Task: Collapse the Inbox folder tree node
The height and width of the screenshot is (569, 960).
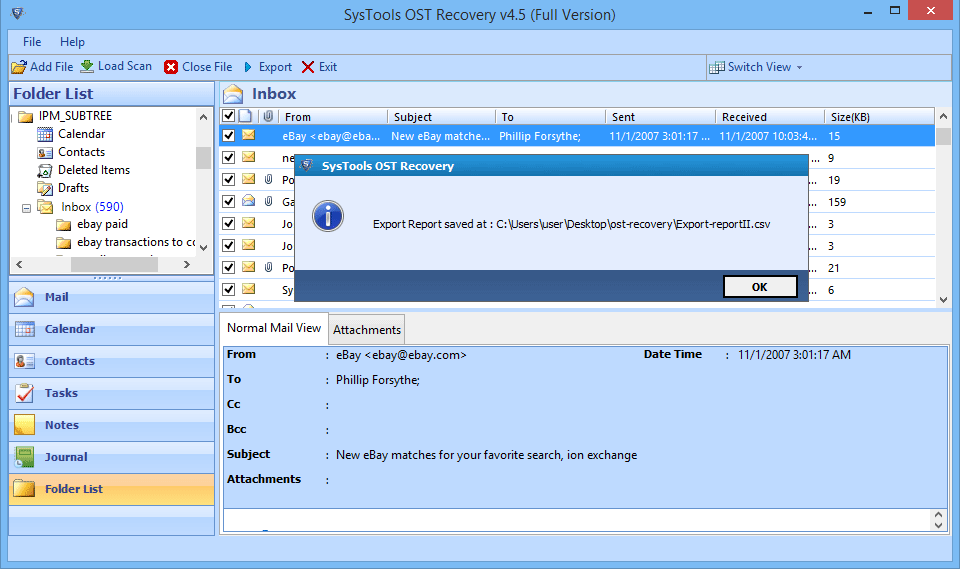Action: point(26,208)
